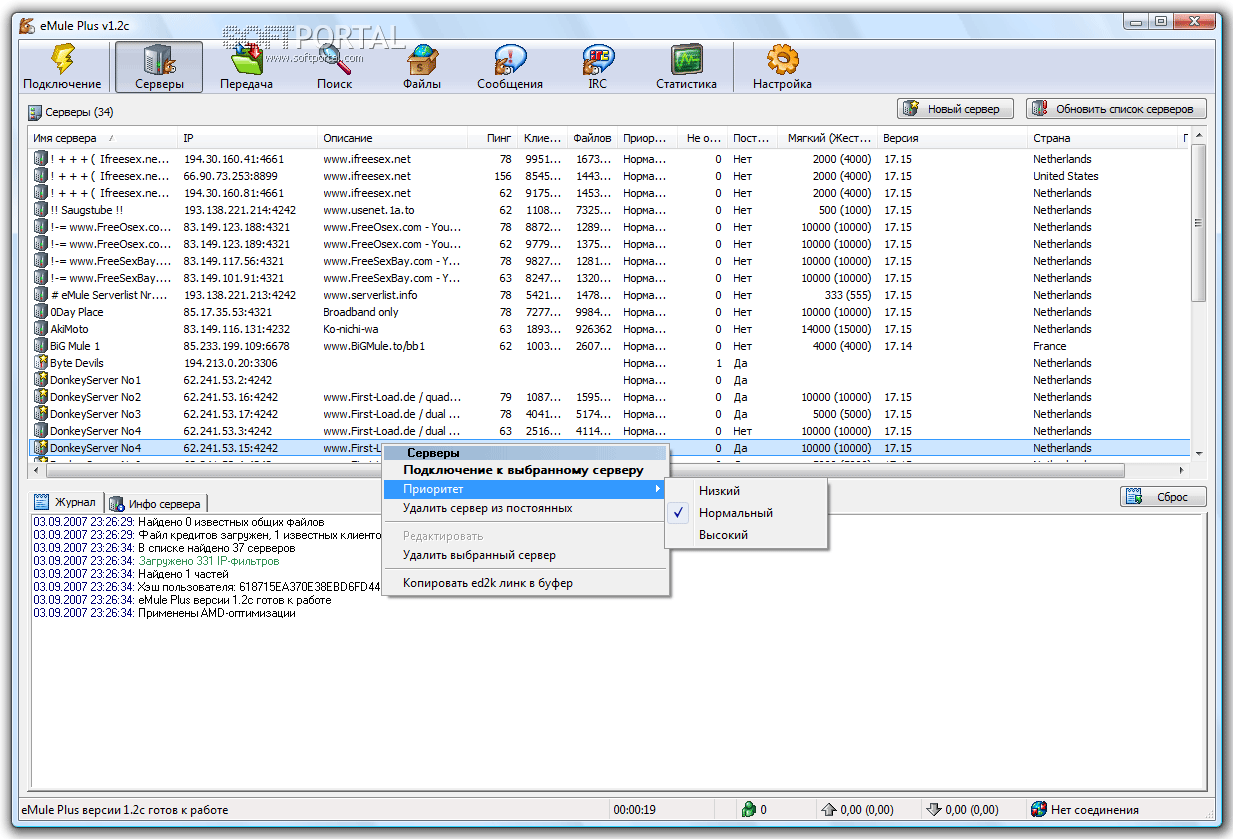Sort by Версия column header

tap(953, 138)
